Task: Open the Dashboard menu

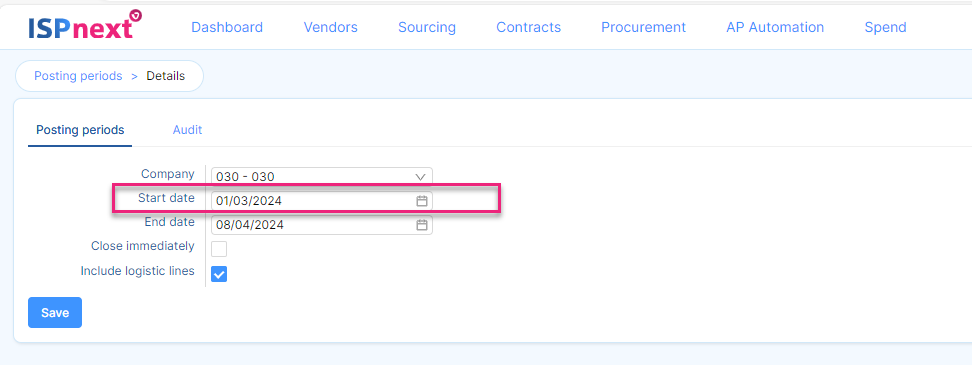Action: (x=227, y=27)
